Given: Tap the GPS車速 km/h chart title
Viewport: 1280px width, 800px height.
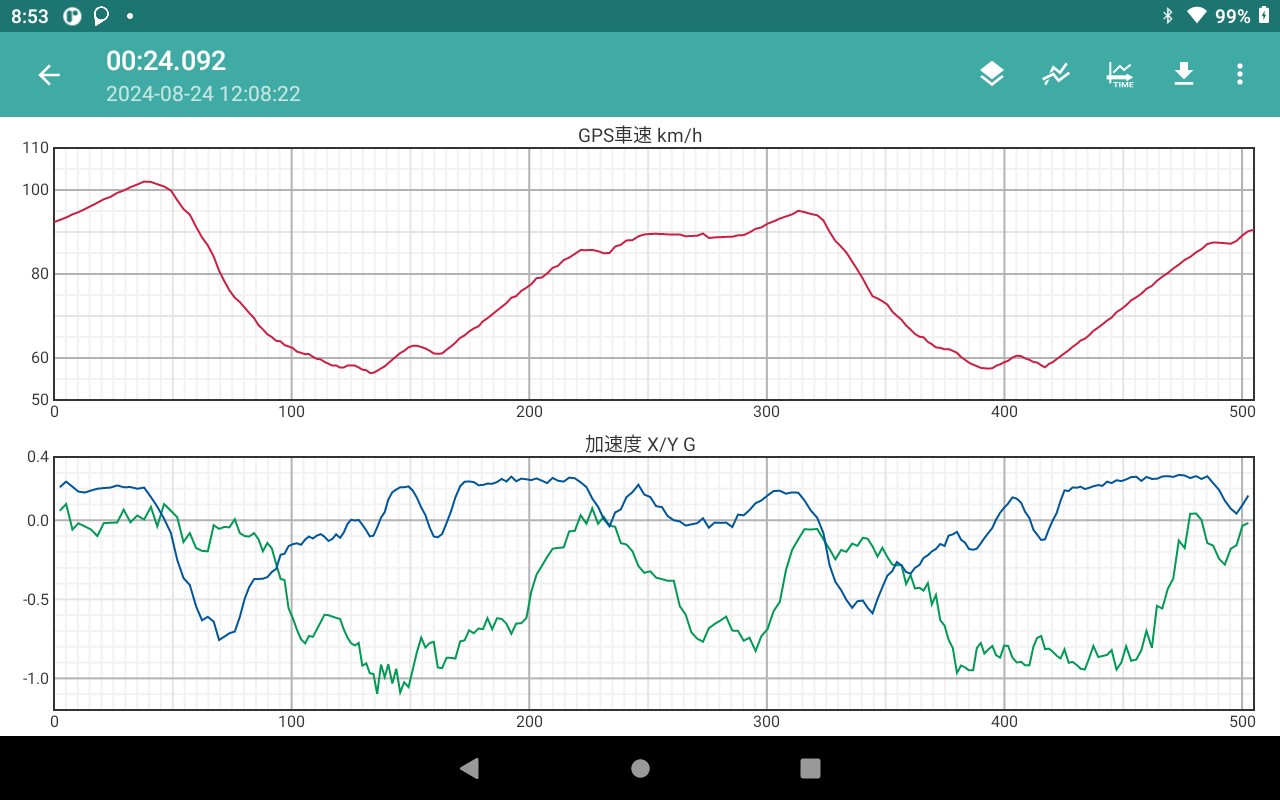Looking at the screenshot, I should pos(640,136).
